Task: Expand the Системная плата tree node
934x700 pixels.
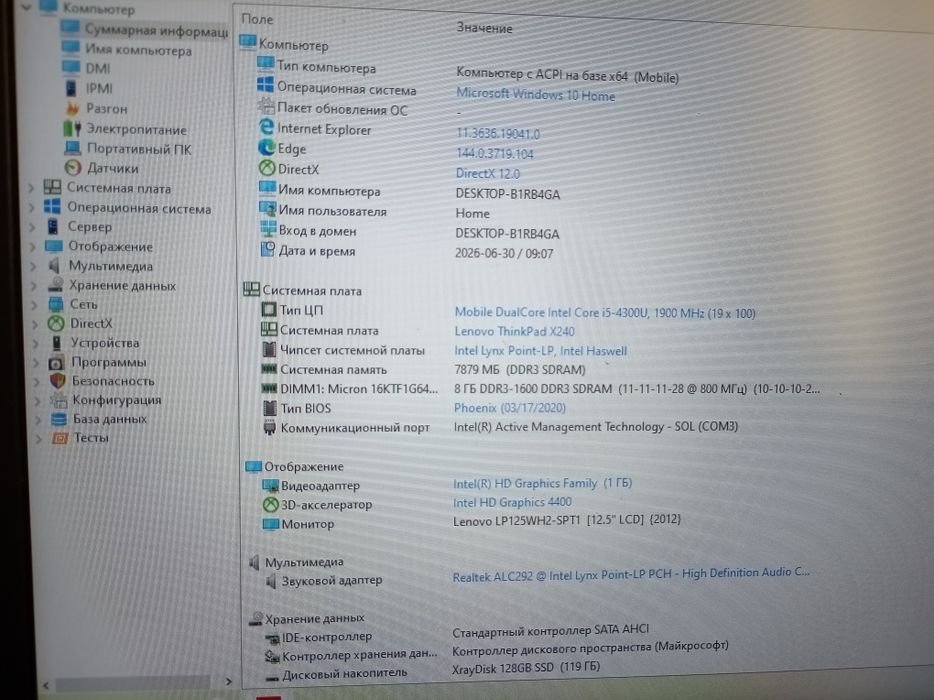Action: click(x=31, y=188)
